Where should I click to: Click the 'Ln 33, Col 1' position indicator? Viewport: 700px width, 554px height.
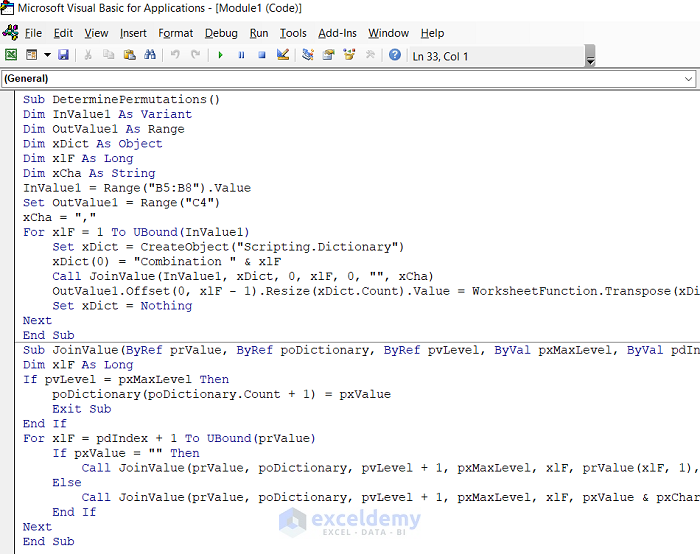[x=440, y=57]
